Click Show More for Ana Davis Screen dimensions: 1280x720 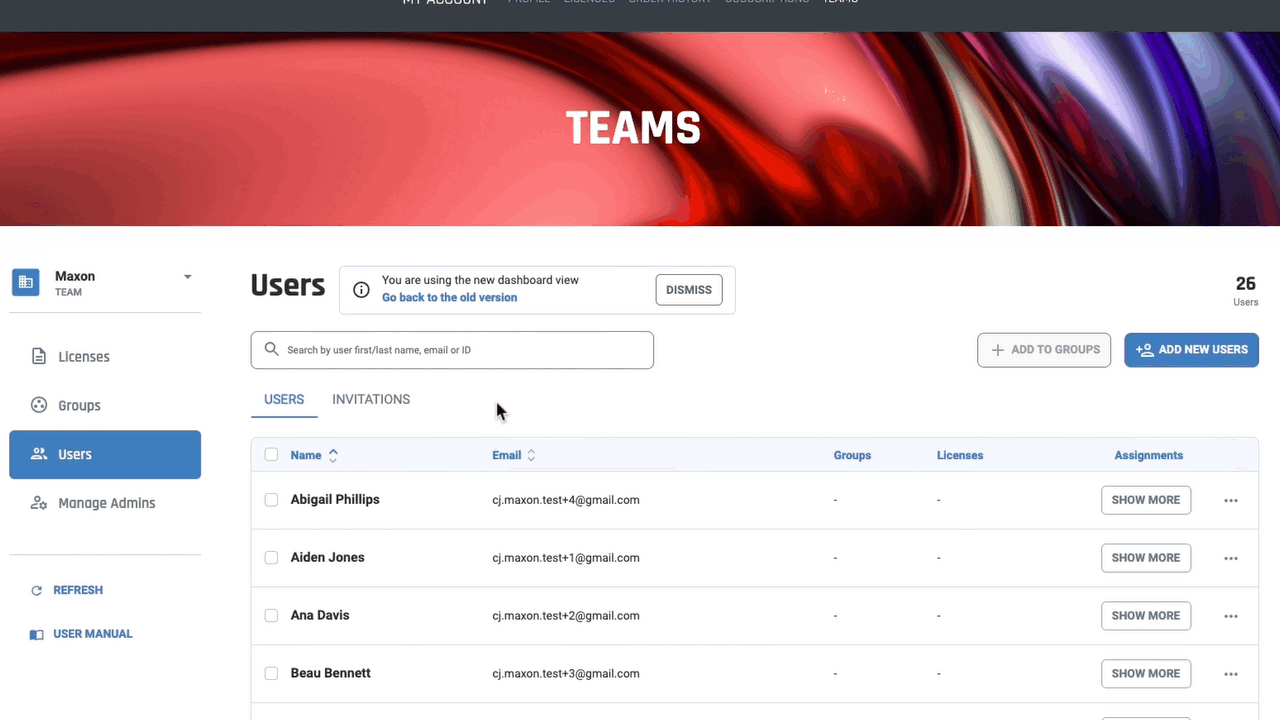pyautogui.click(x=1146, y=616)
